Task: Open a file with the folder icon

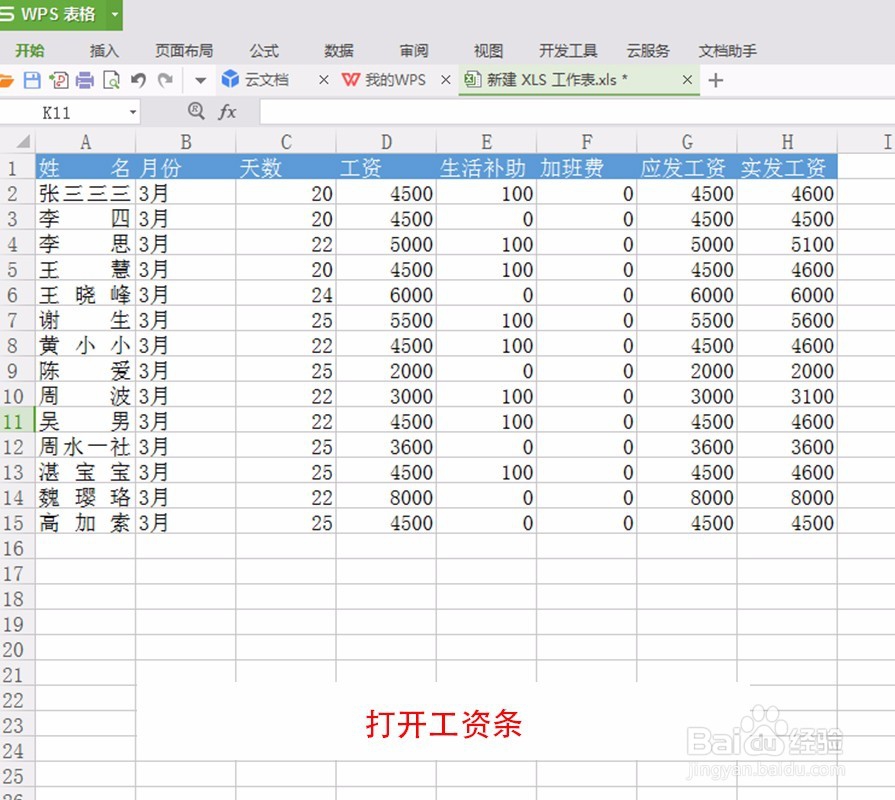Action: pos(6,80)
